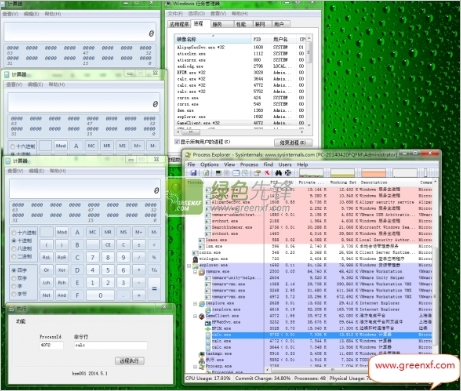Select the vmware.exe process icon in the tree
461x391 pixels.
[202, 272]
